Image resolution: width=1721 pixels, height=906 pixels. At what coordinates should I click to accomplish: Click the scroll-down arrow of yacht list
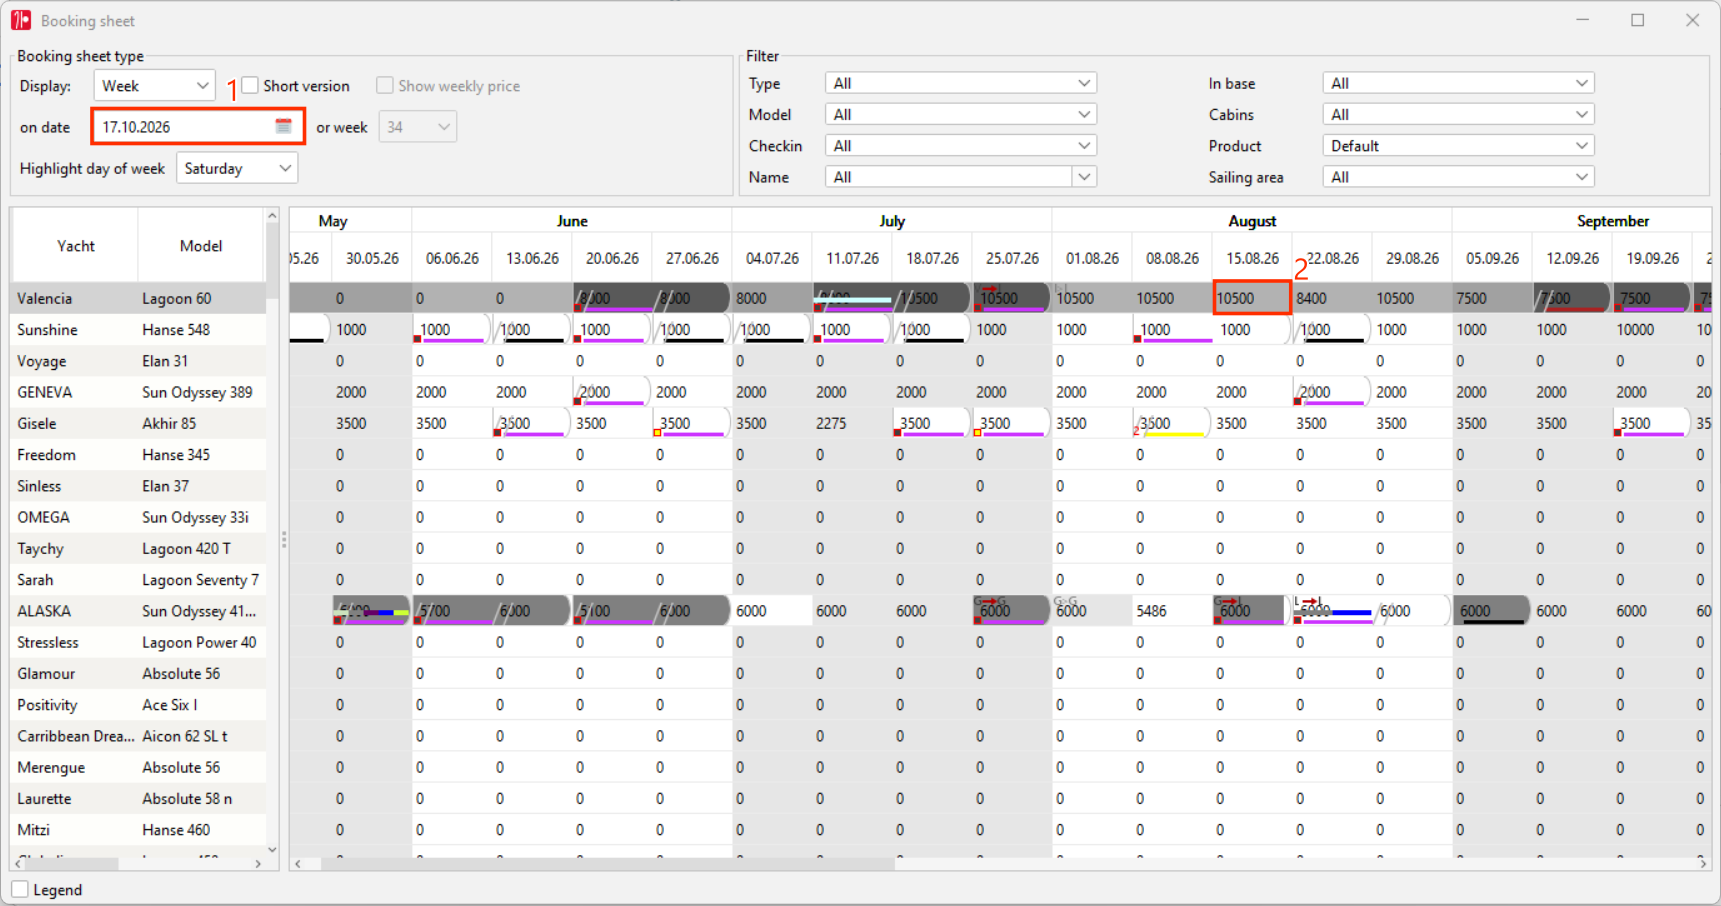click(x=272, y=849)
